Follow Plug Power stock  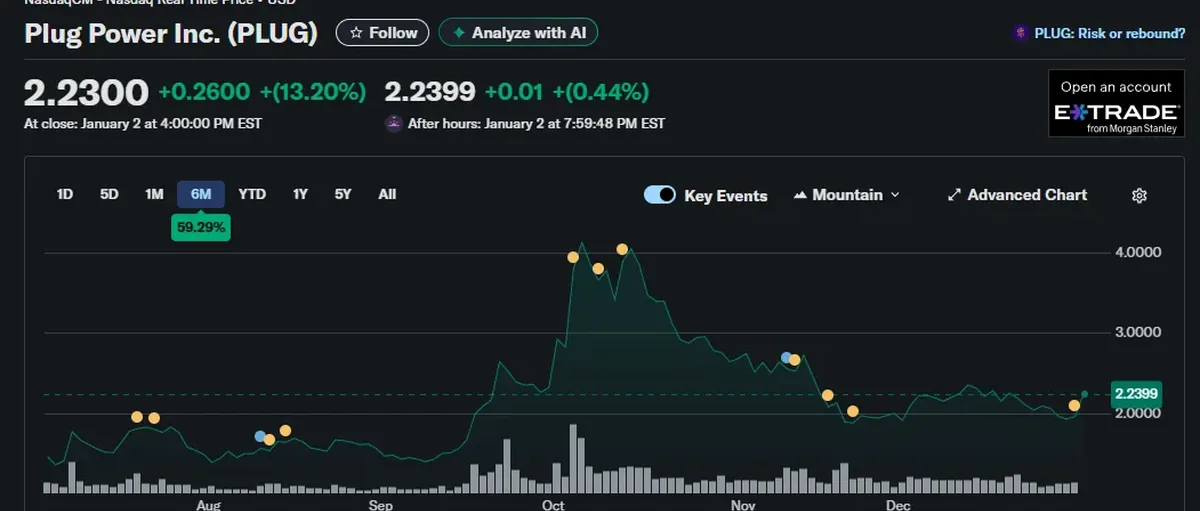pos(383,33)
